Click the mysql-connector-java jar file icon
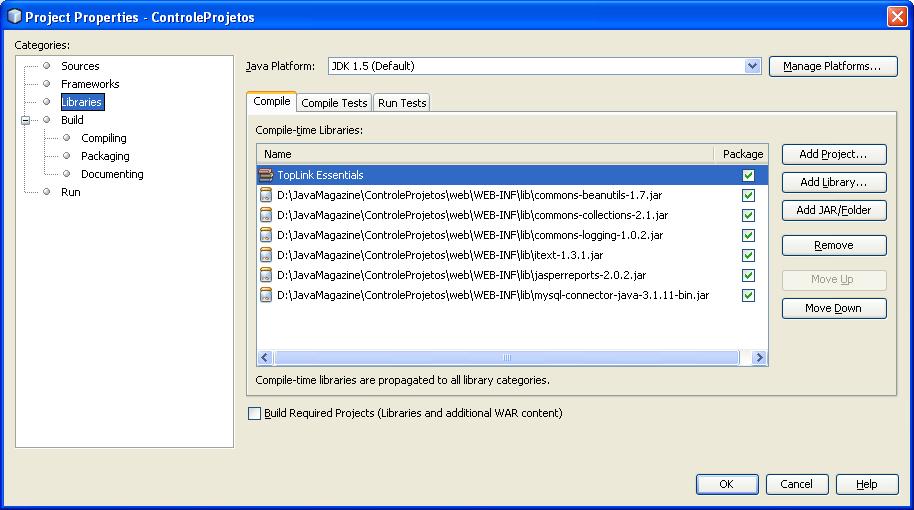The image size is (914, 510). click(x=266, y=295)
